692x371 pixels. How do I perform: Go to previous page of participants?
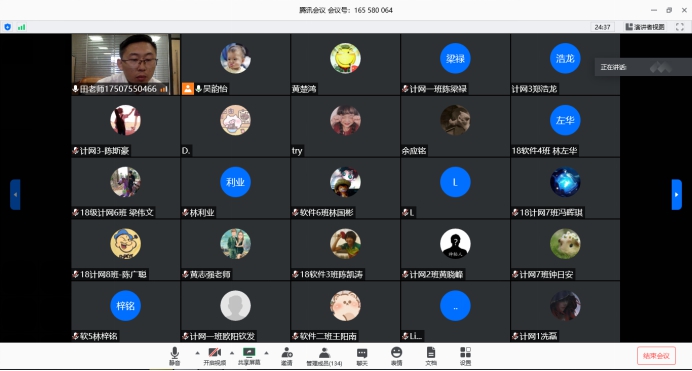(15, 195)
